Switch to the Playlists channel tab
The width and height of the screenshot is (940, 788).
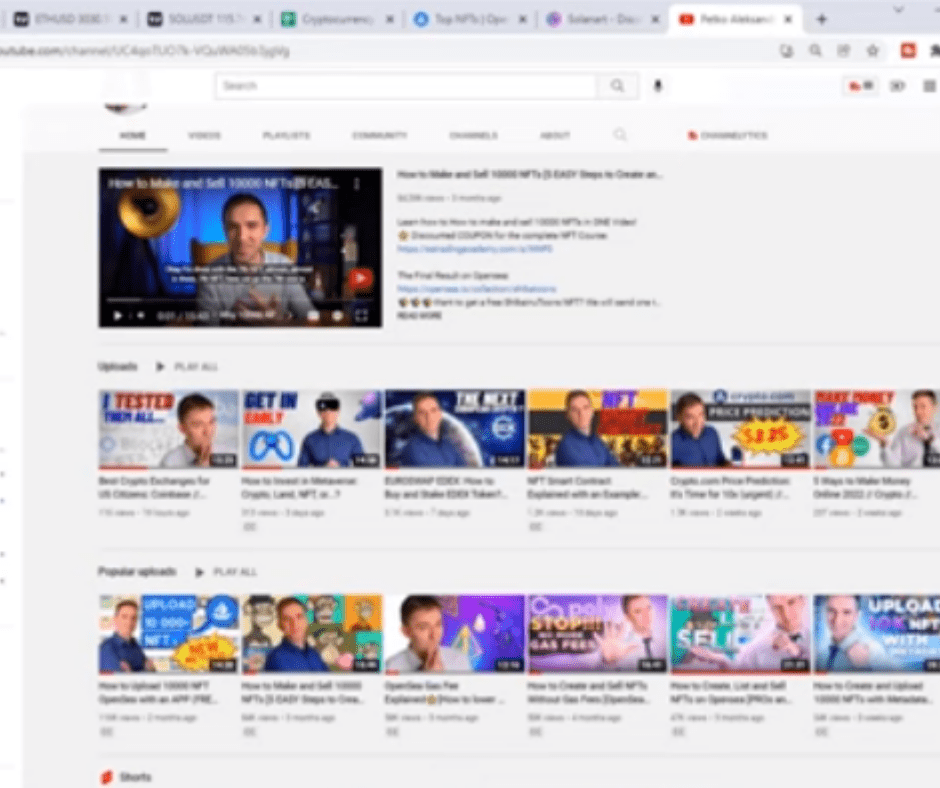pyautogui.click(x=286, y=135)
